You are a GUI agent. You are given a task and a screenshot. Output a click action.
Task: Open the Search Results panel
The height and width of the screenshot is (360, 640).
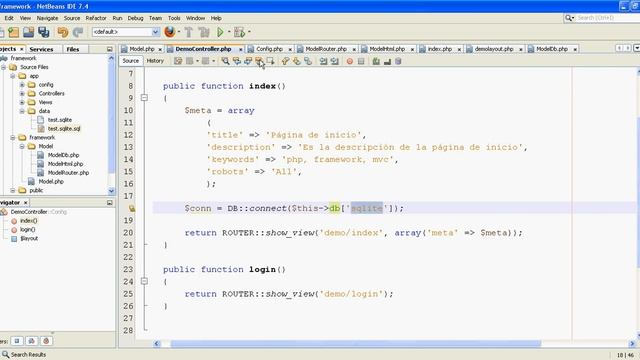click(24, 354)
